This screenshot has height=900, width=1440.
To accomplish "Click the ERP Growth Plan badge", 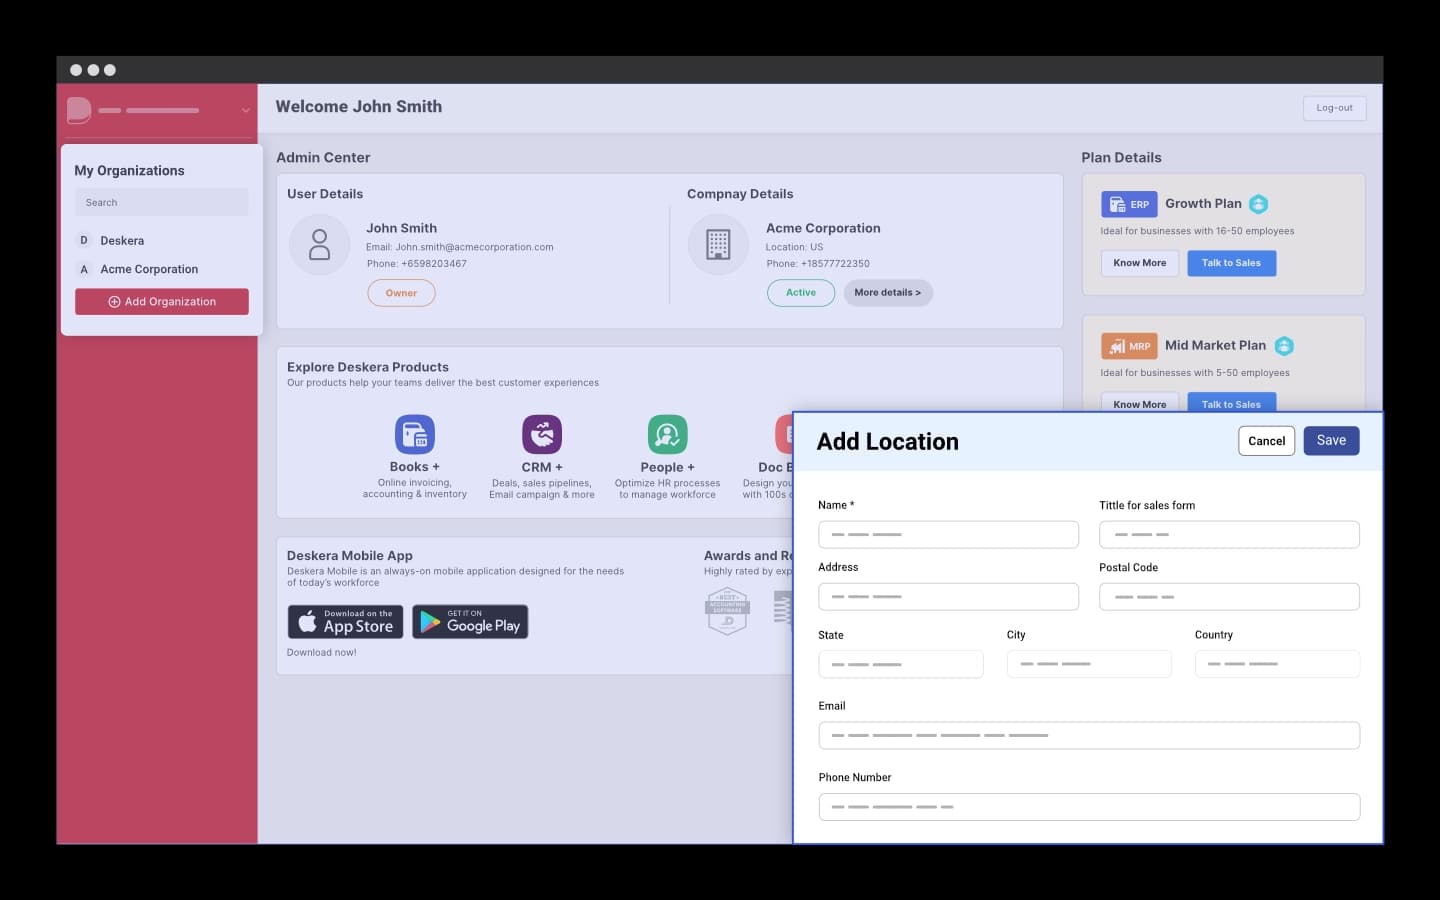I will coord(1129,204).
